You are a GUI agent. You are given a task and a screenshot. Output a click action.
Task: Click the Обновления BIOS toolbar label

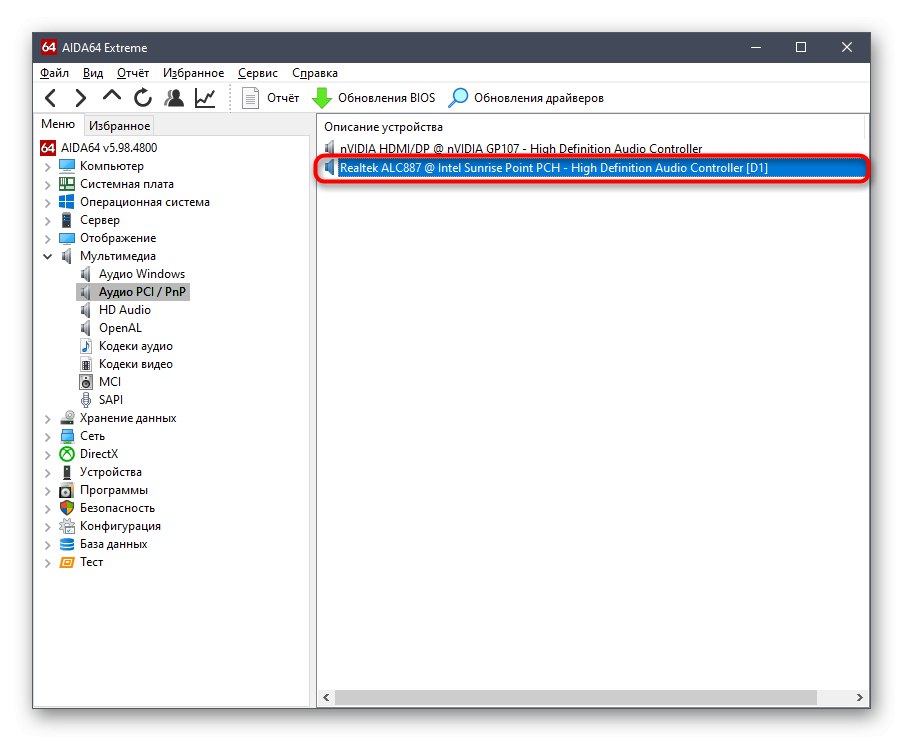pos(386,98)
